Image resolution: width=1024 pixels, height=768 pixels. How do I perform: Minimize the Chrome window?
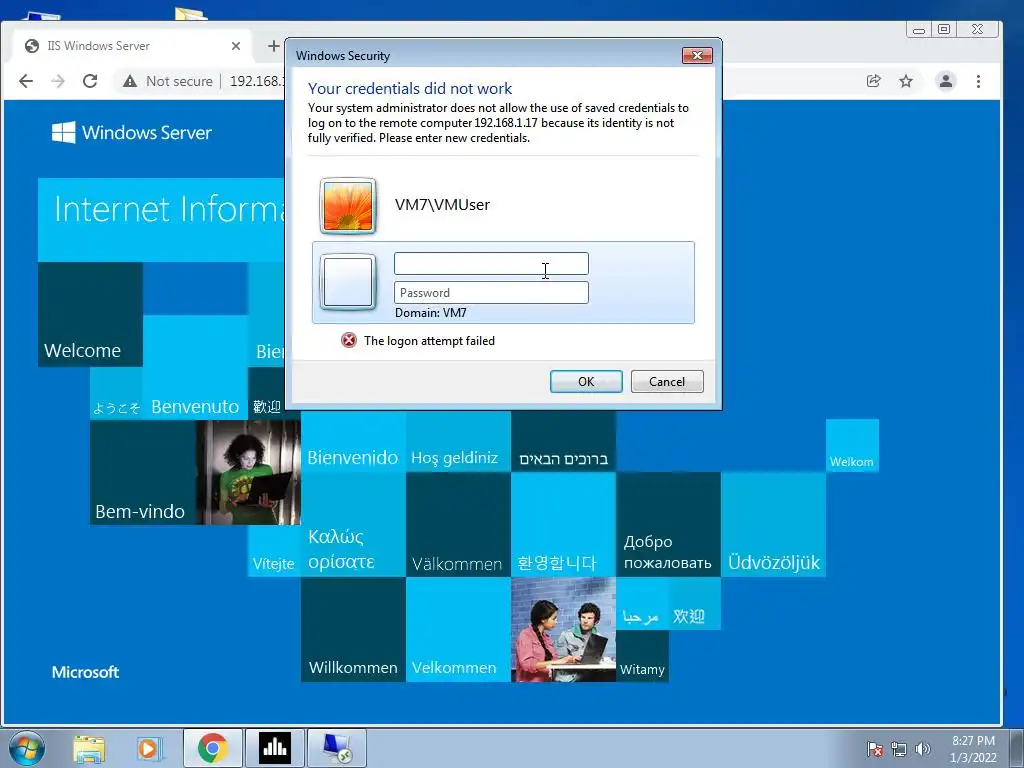point(919,29)
